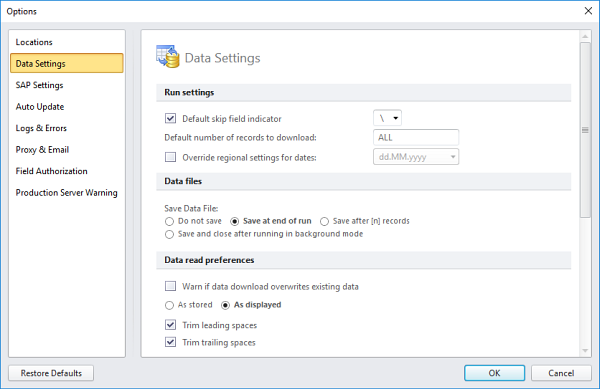
Task: Click the scrollbar down arrow
Action: [x=585, y=350]
